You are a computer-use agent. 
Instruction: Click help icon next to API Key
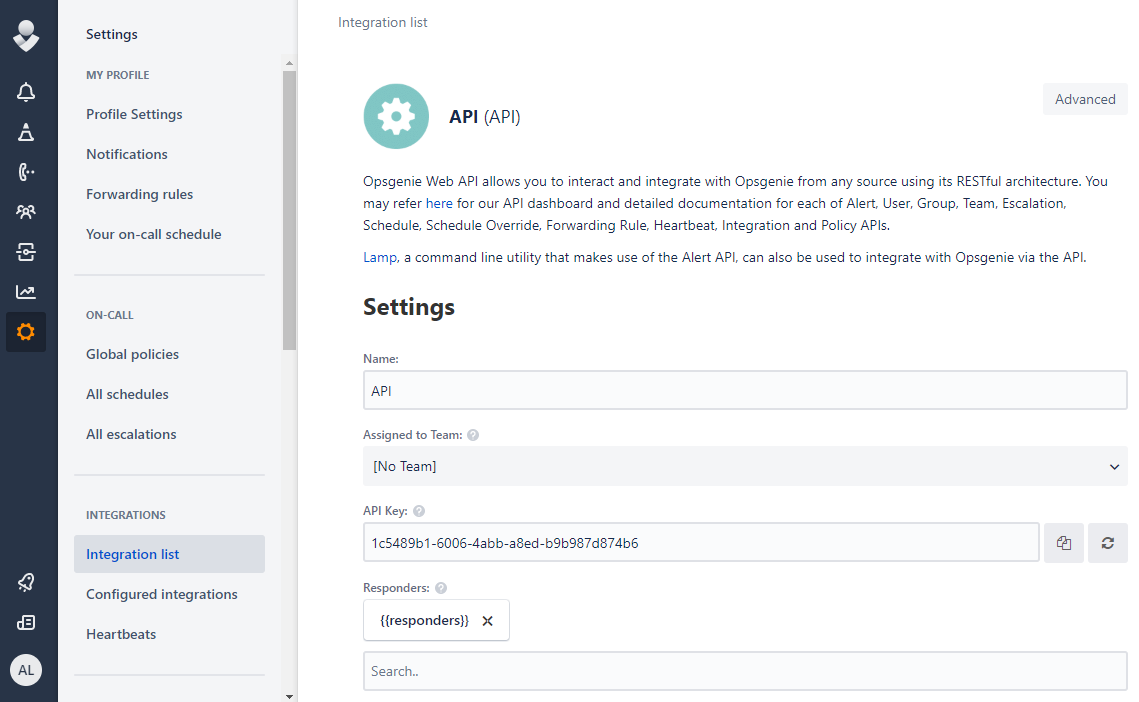419,511
